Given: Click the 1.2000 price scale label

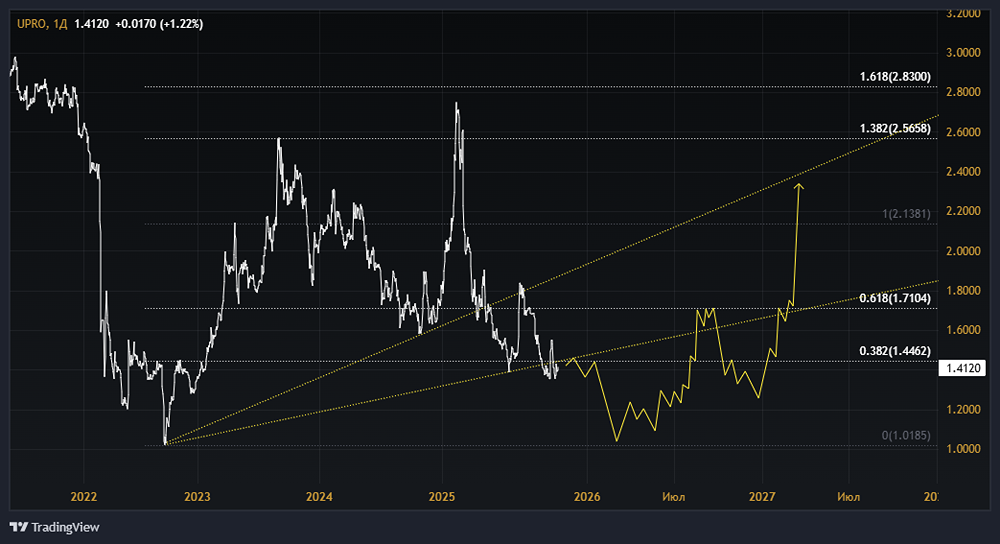Looking at the screenshot, I should [963, 409].
